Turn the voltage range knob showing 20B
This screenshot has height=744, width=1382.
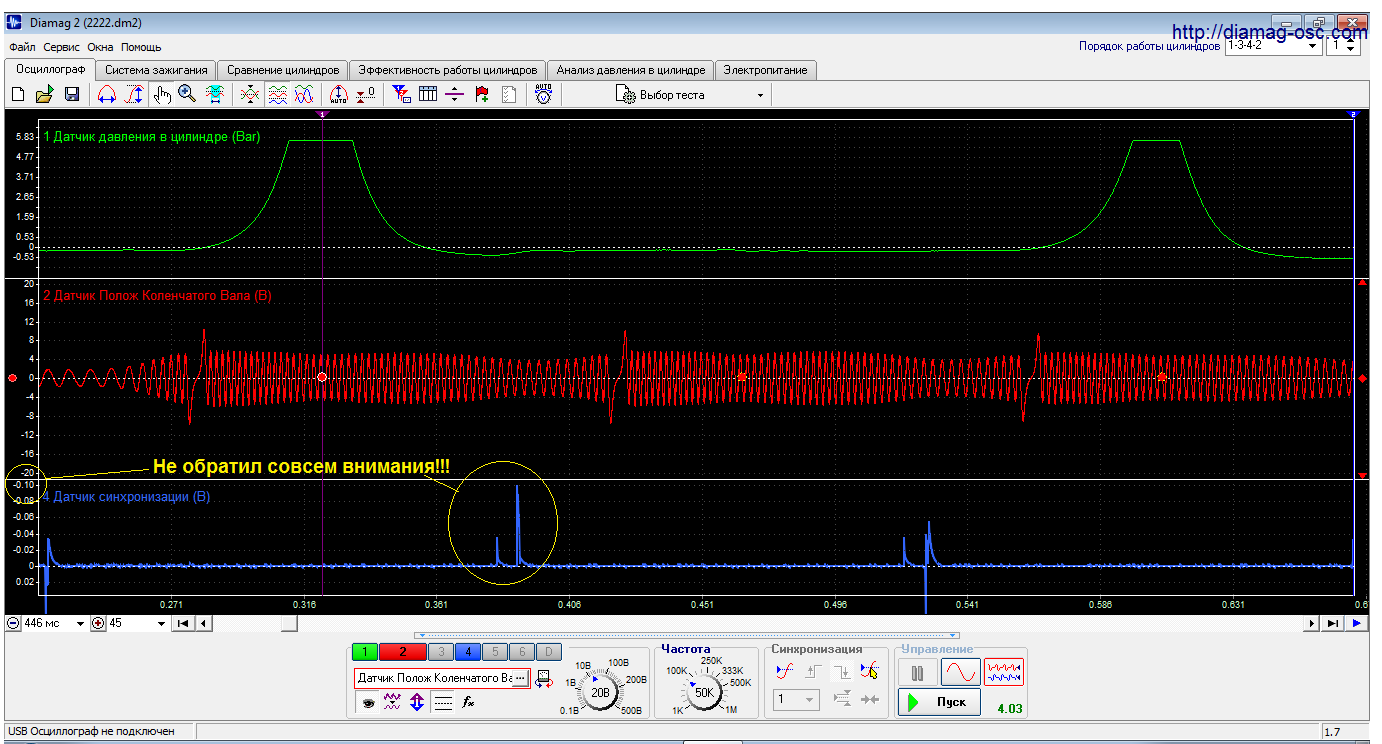[x=601, y=692]
